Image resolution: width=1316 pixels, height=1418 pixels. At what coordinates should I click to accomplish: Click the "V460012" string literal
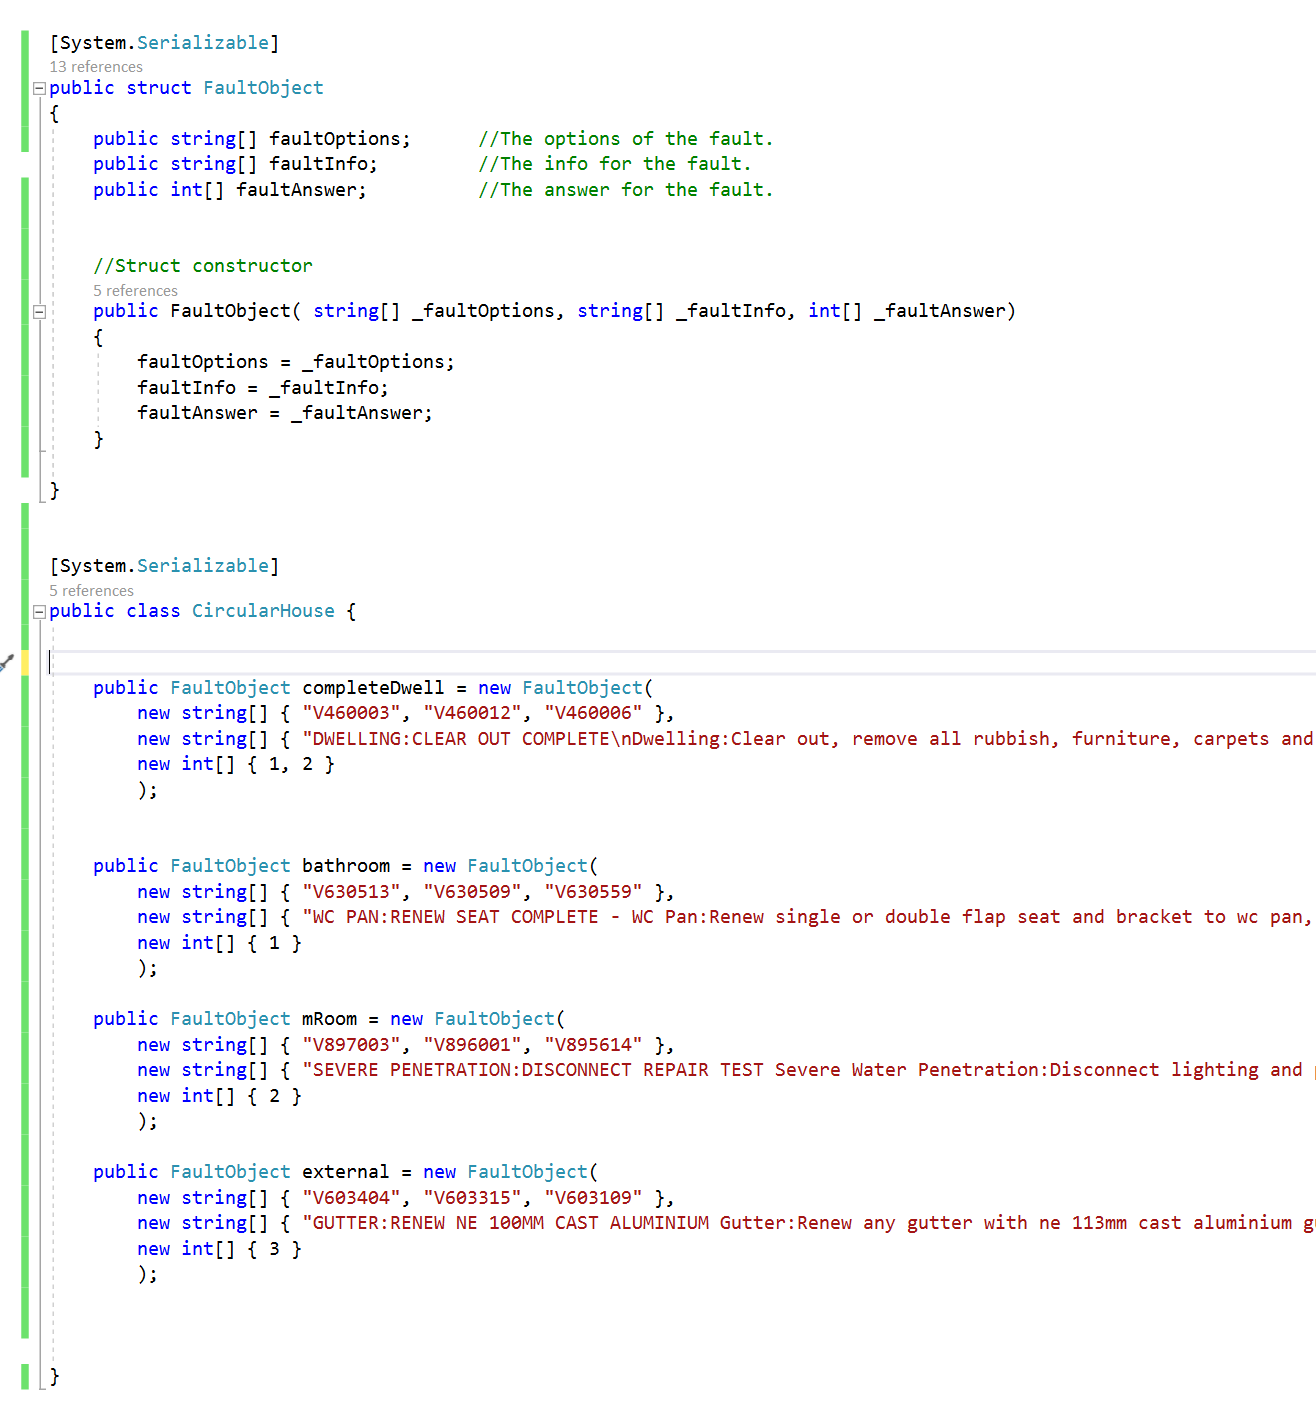click(x=472, y=713)
